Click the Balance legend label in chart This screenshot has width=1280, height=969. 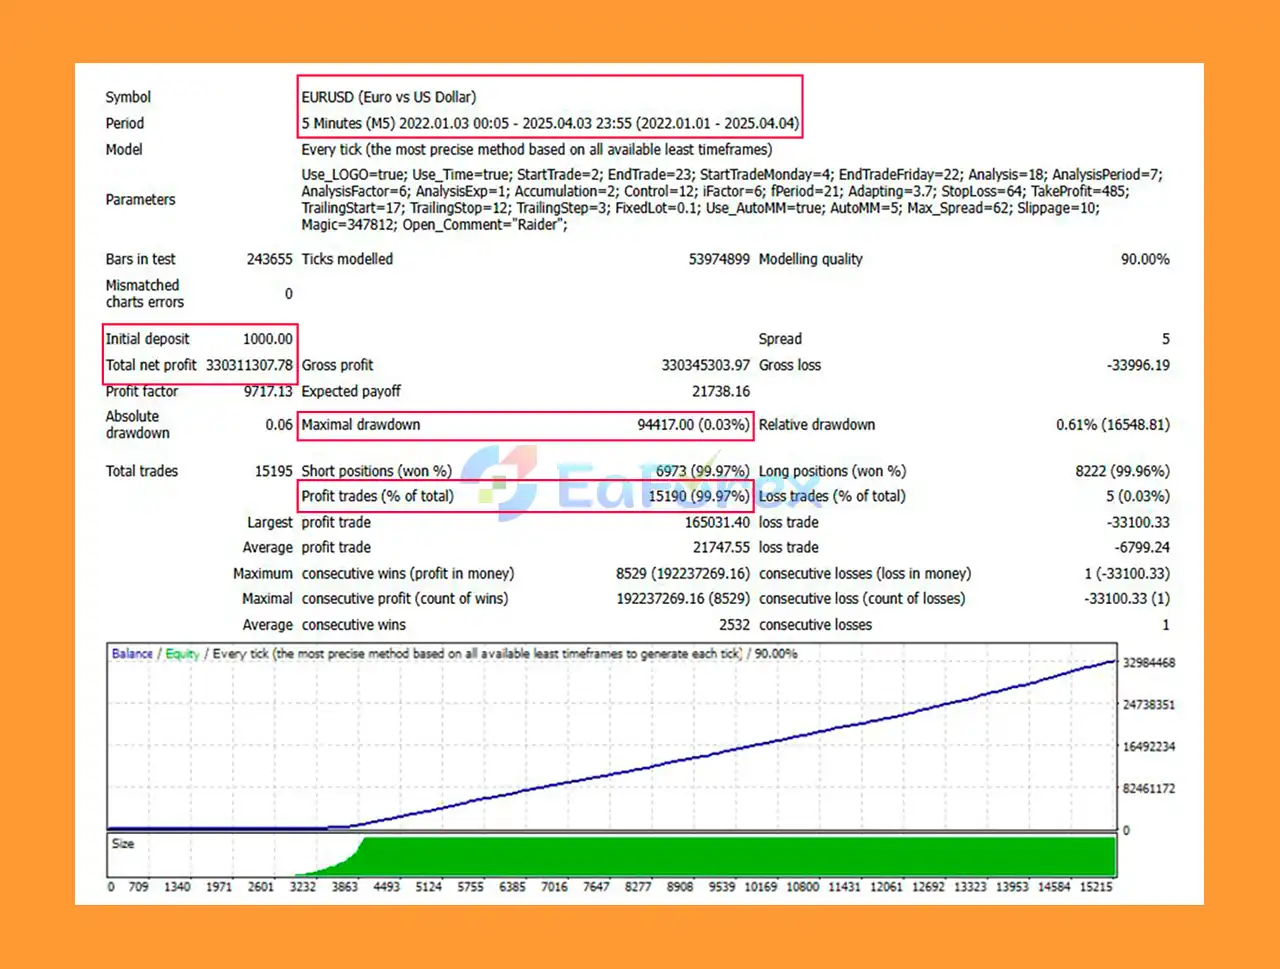pos(132,654)
